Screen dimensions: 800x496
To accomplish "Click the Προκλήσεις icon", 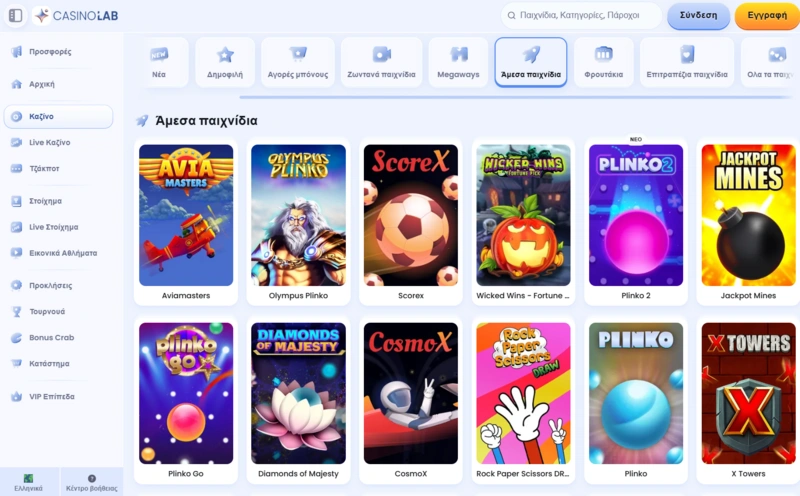I will [17, 285].
